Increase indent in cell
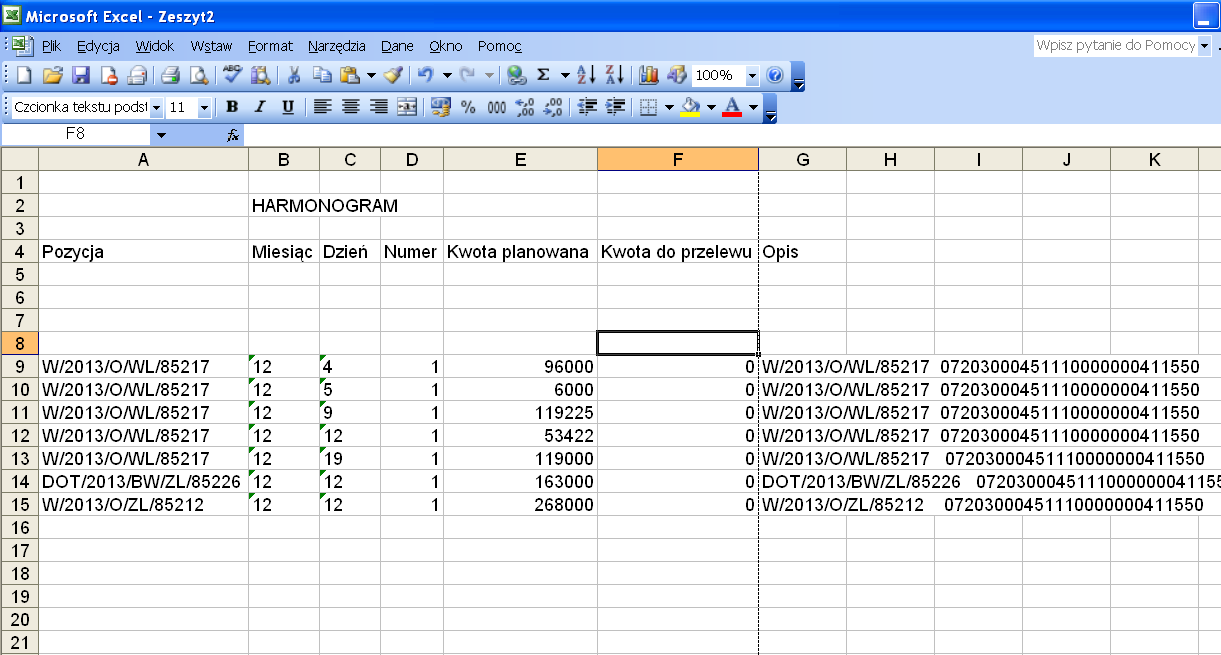 (x=616, y=107)
